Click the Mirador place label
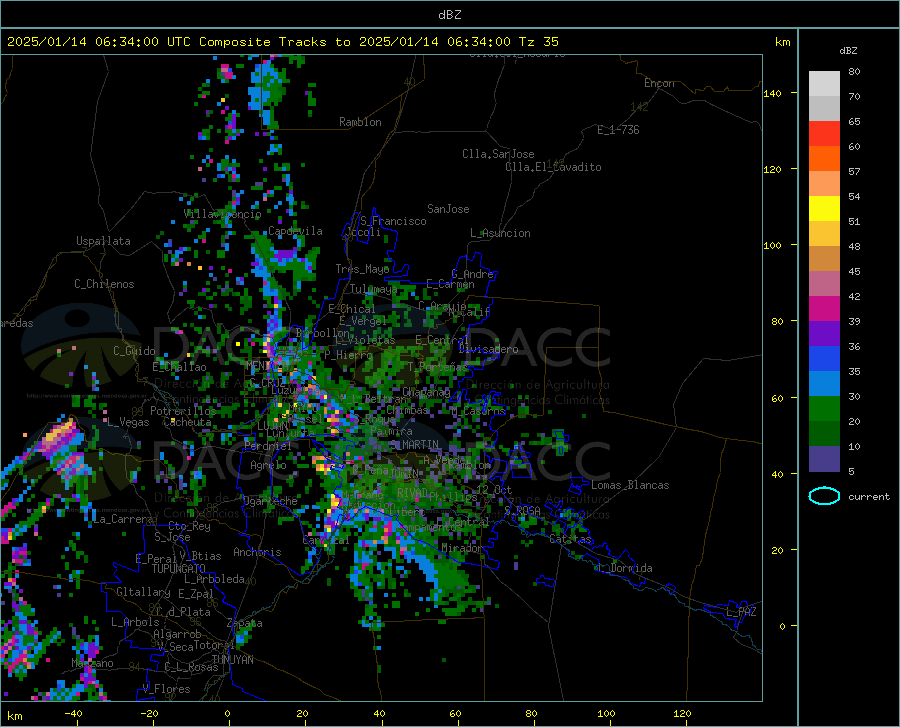 click(461, 548)
